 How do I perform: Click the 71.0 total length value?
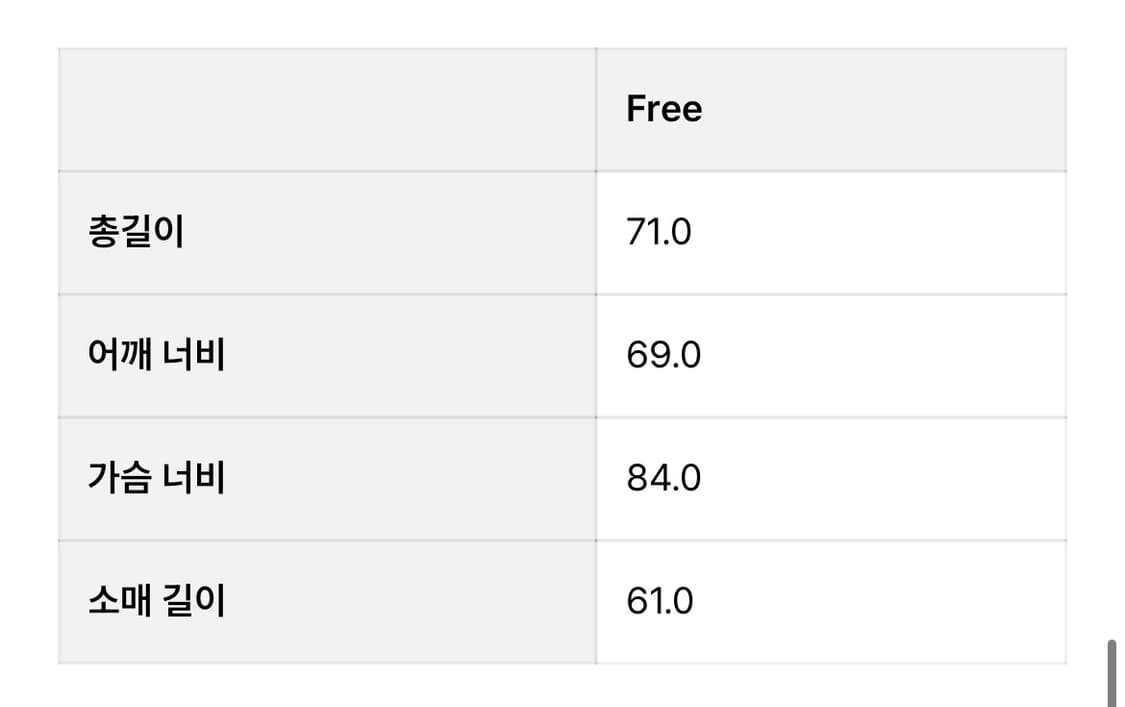click(x=659, y=233)
